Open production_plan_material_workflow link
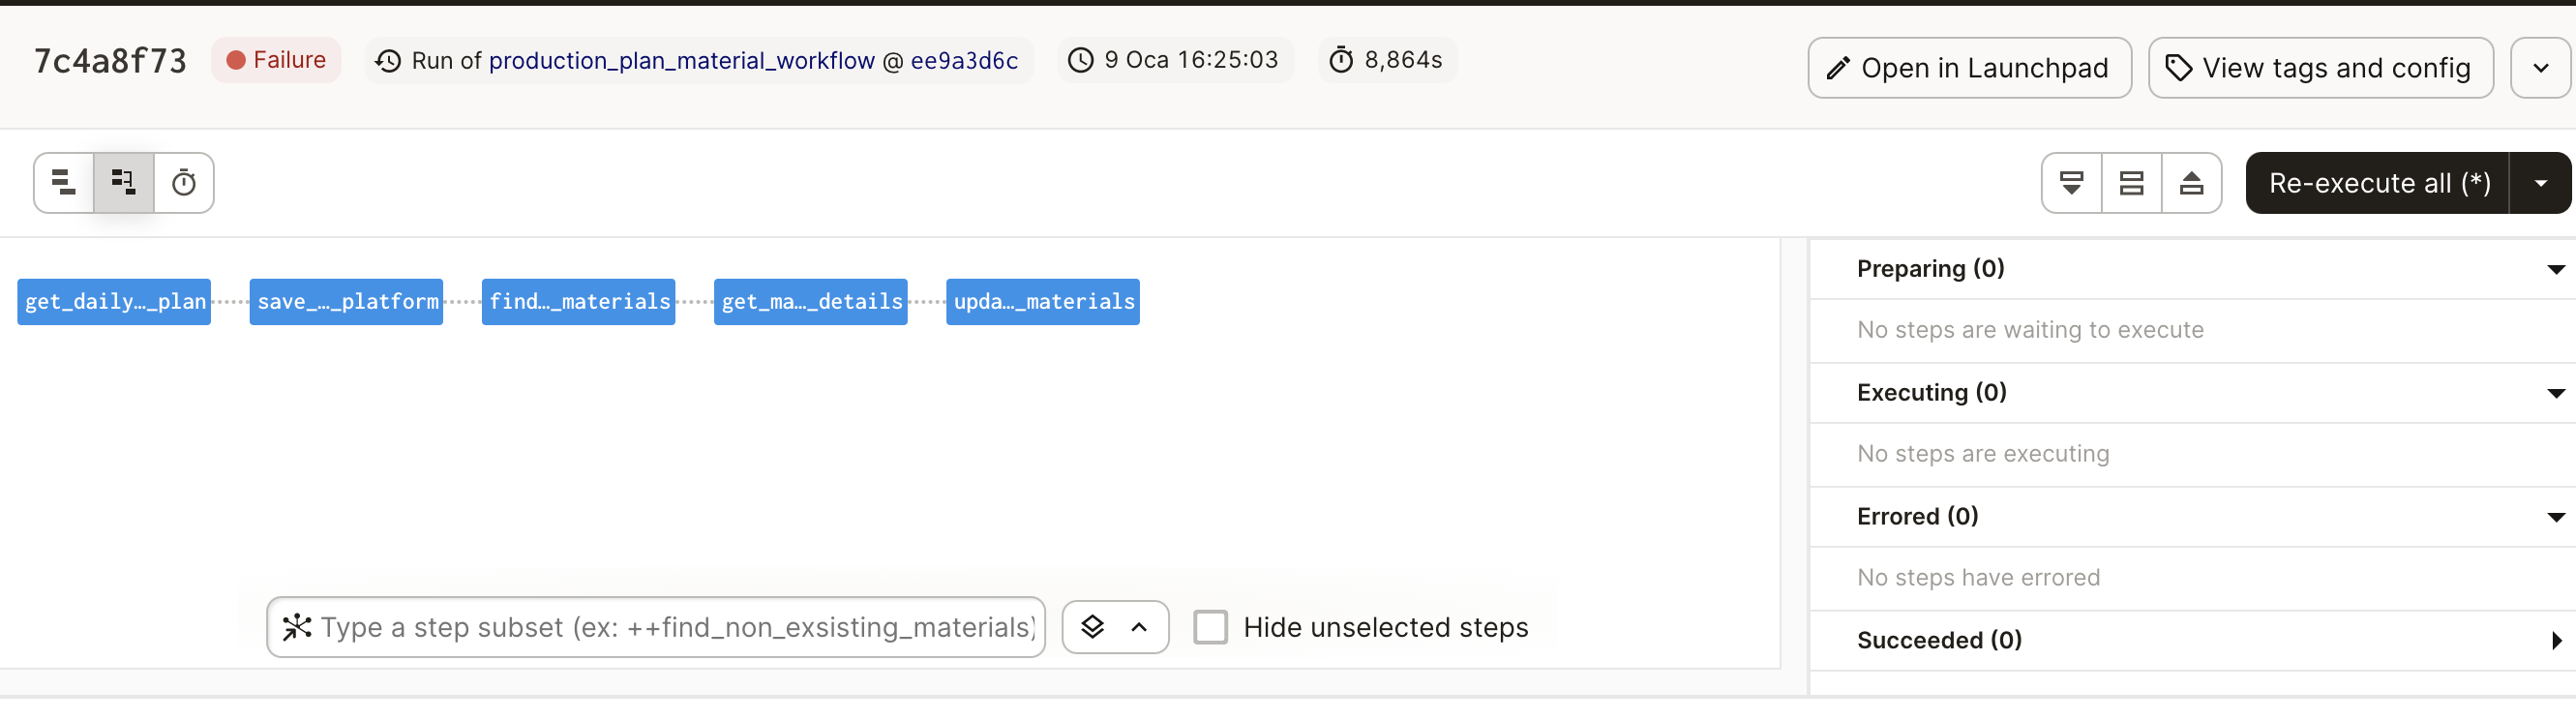This screenshot has width=2576, height=720. pyautogui.click(x=680, y=60)
